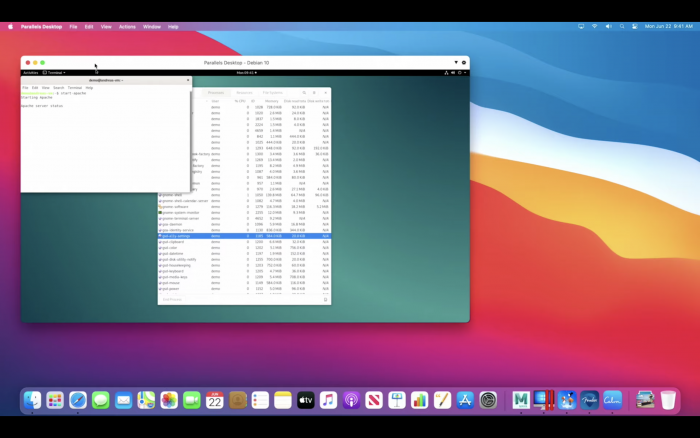Open the System Monitor hamburger menu
The height and width of the screenshot is (438, 700).
(x=314, y=93)
